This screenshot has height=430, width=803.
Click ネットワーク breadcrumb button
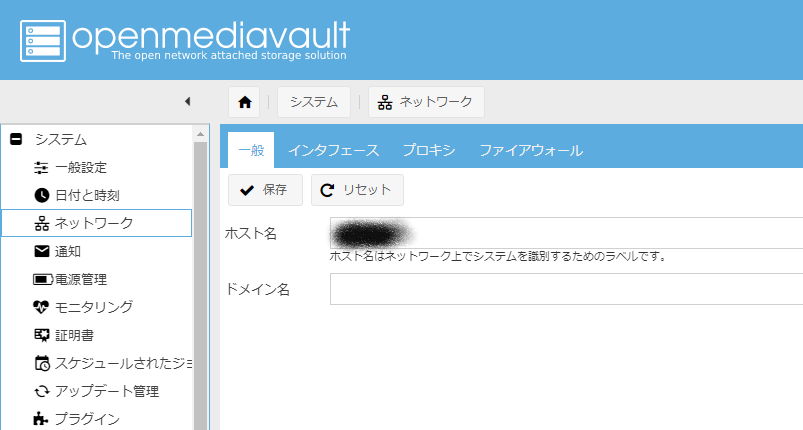coord(426,102)
